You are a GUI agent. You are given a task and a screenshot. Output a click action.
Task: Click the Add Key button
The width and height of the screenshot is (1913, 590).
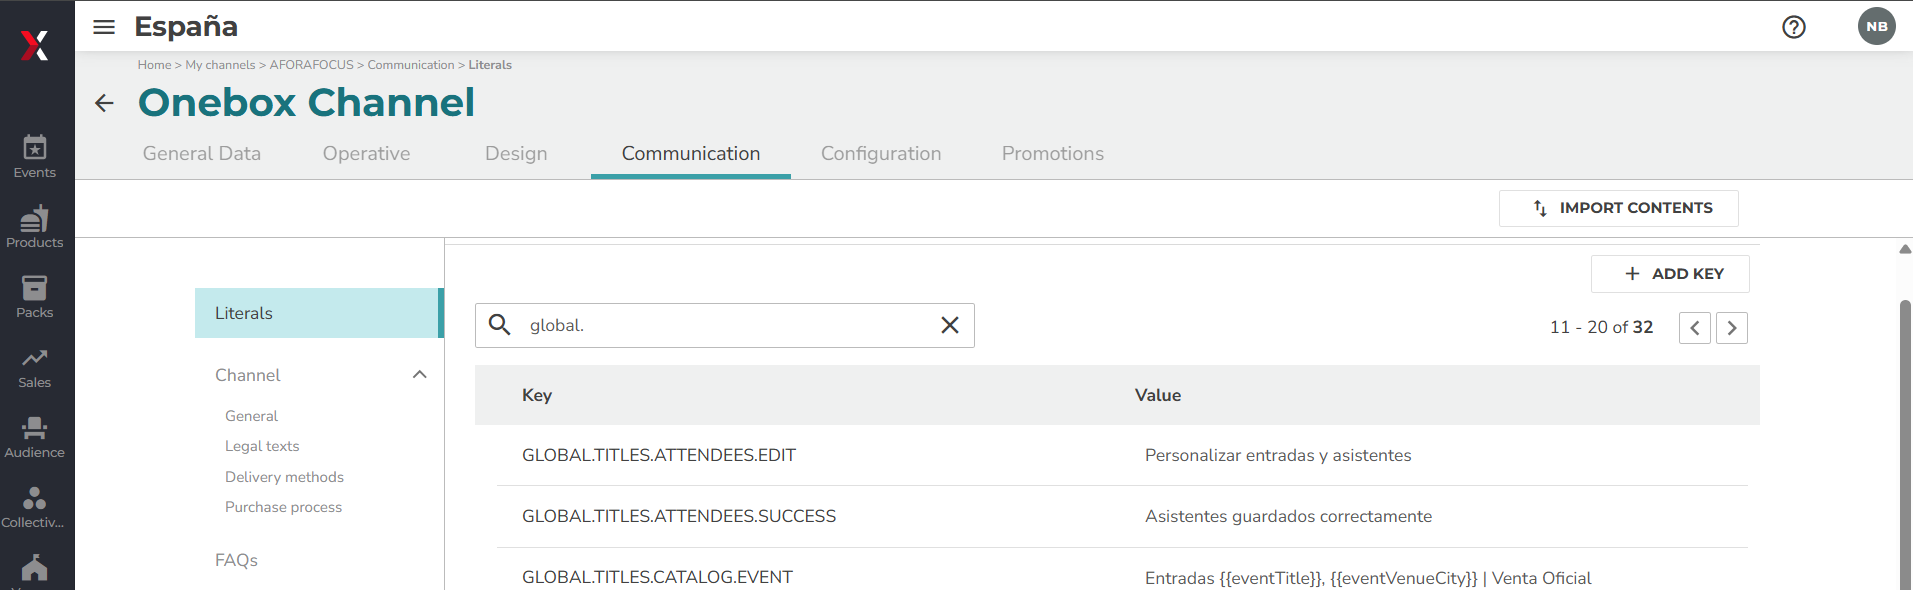1671,274
